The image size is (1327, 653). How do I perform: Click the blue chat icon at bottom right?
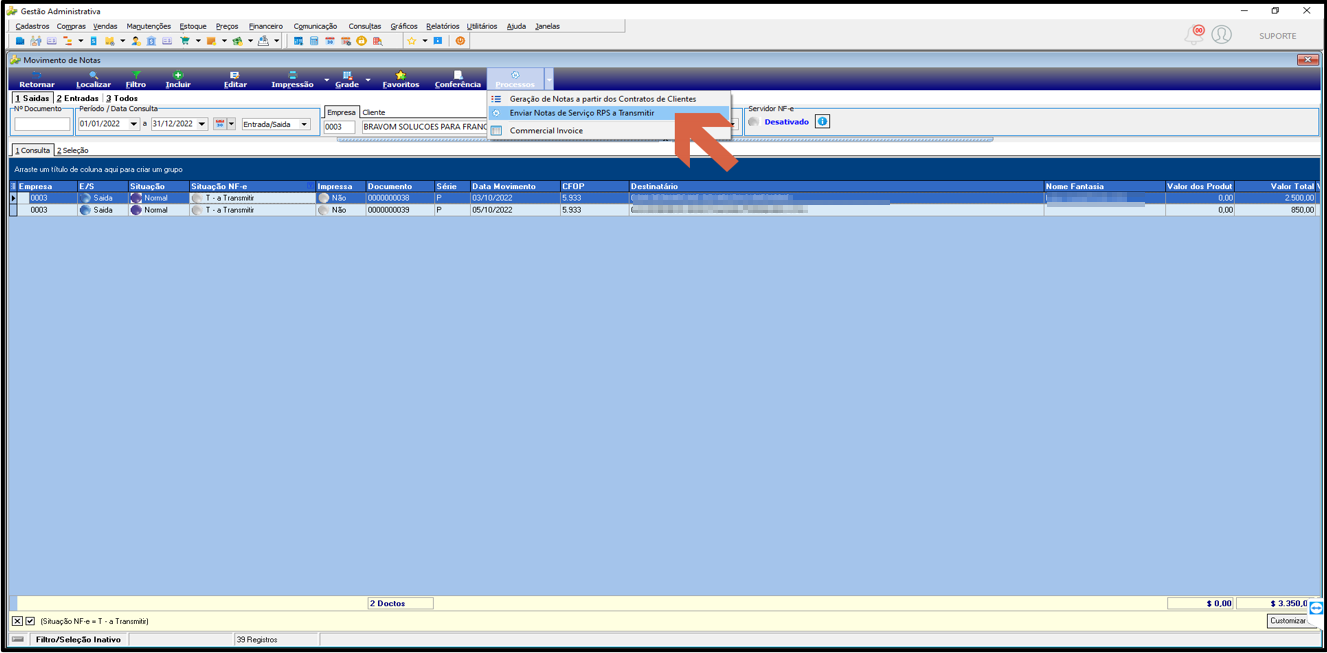click(x=1317, y=608)
